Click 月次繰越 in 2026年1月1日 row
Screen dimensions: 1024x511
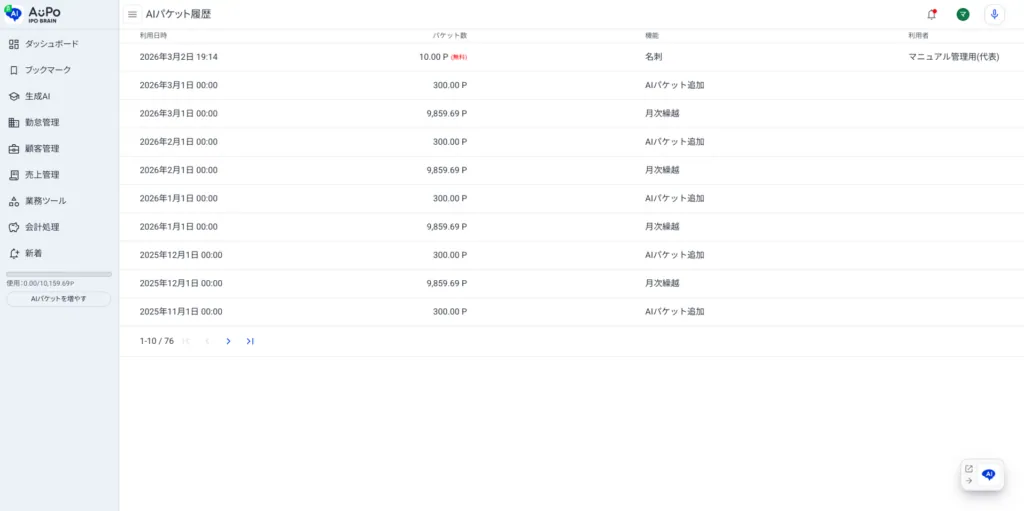pyautogui.click(x=662, y=227)
